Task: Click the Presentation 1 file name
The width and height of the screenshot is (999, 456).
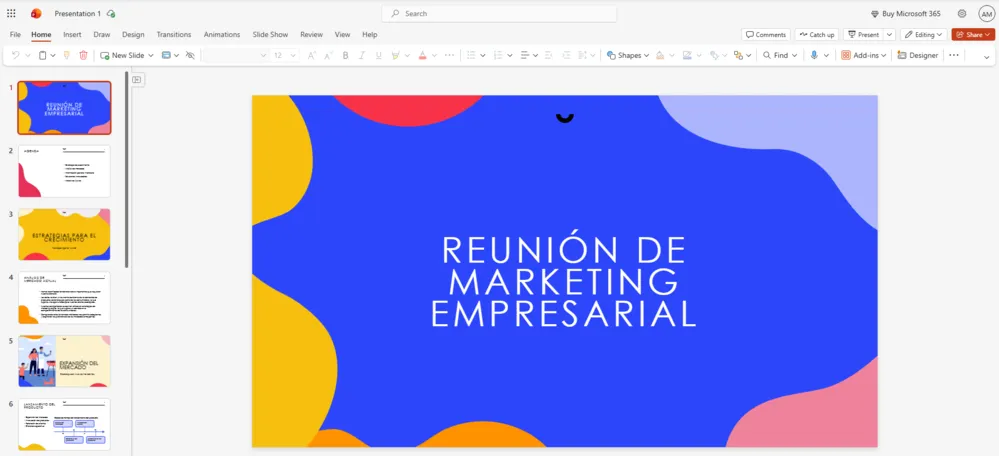Action: coord(78,13)
